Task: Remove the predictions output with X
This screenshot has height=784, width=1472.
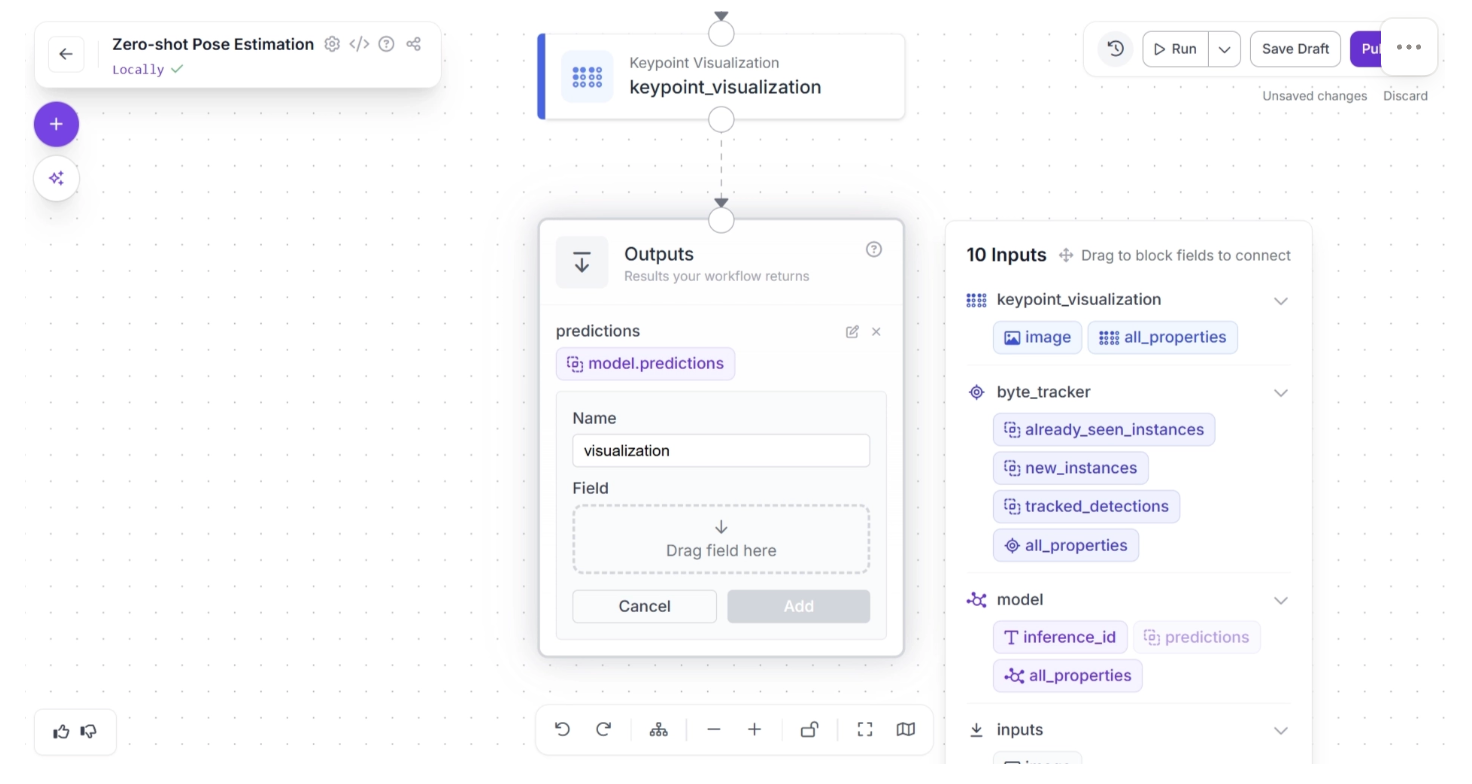Action: pyautogui.click(x=876, y=332)
